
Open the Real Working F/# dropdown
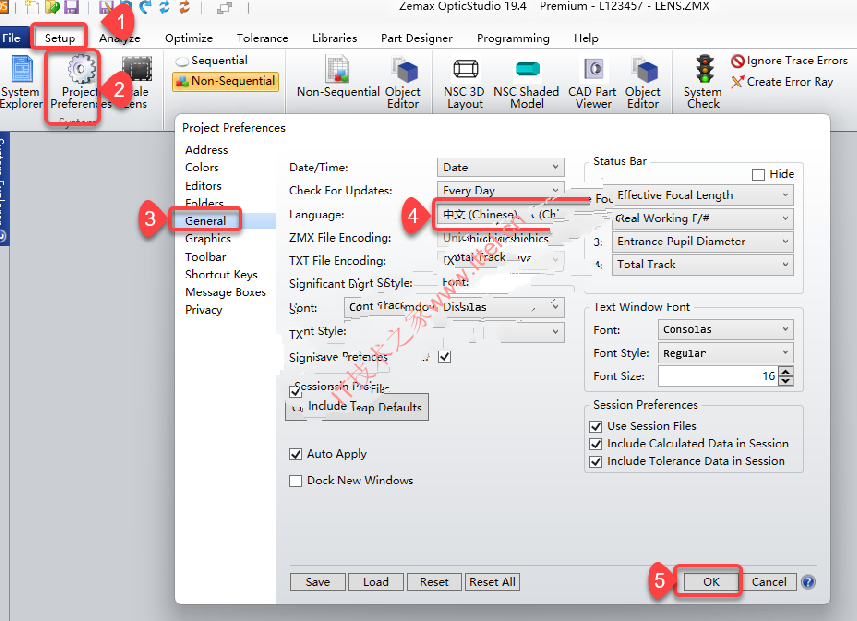coord(702,219)
